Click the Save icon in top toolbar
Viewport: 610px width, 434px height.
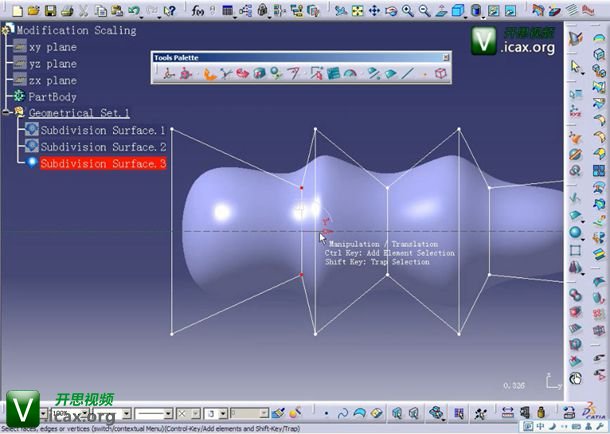coord(51,11)
